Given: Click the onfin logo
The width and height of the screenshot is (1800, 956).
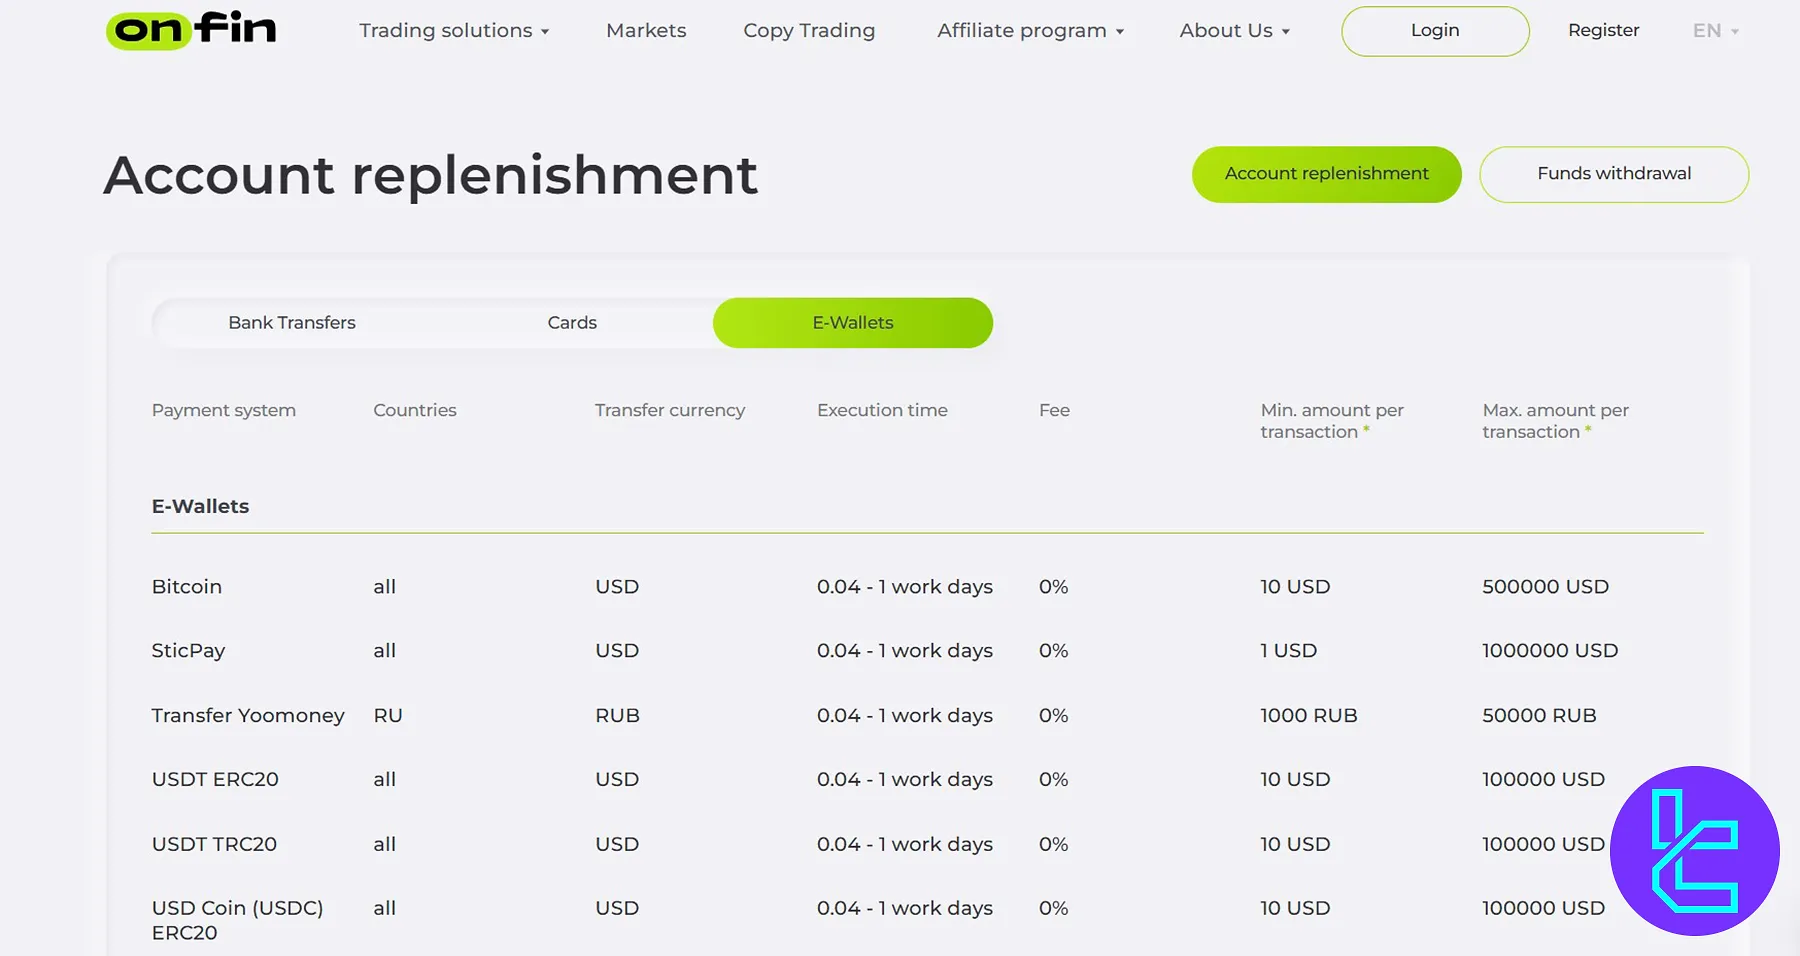Looking at the screenshot, I should click(x=191, y=30).
